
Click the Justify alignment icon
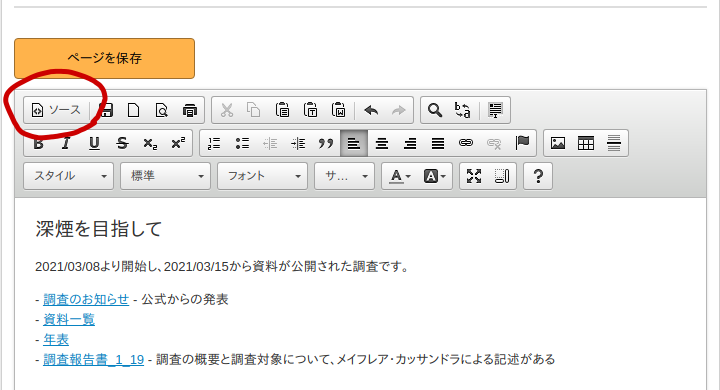pyautogui.click(x=438, y=143)
